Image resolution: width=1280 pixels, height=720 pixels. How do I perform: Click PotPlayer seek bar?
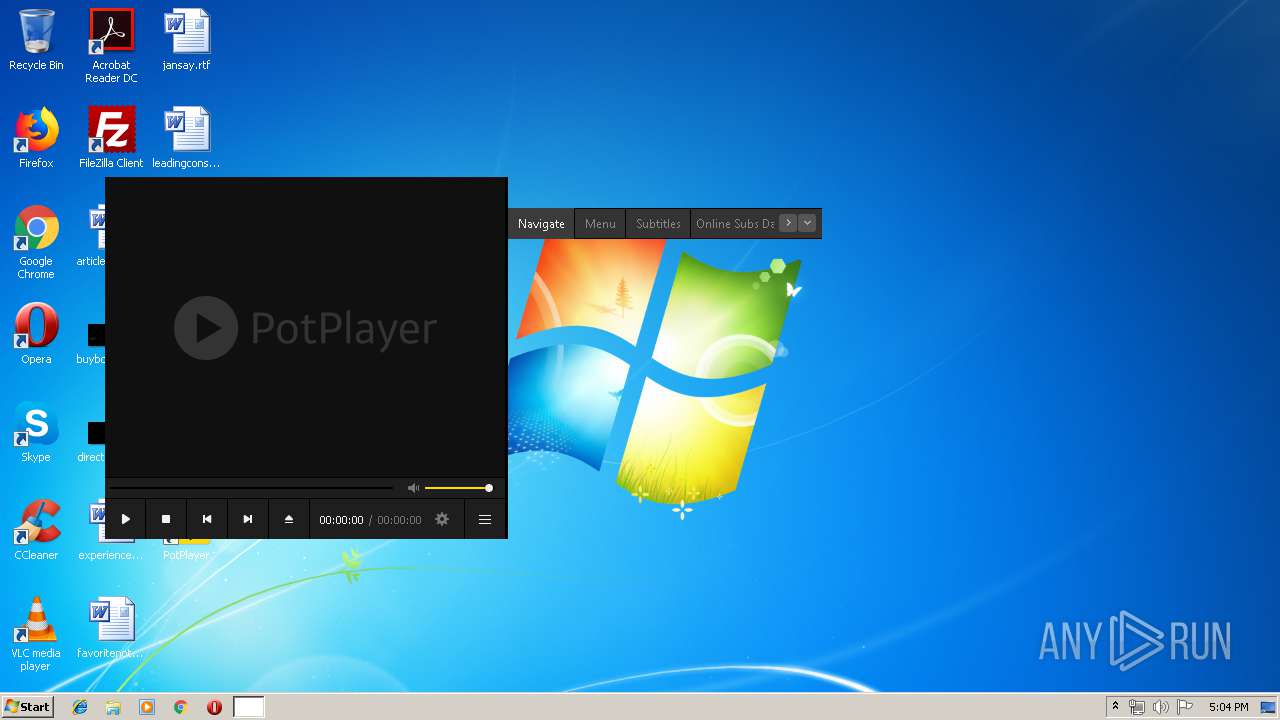(251, 488)
